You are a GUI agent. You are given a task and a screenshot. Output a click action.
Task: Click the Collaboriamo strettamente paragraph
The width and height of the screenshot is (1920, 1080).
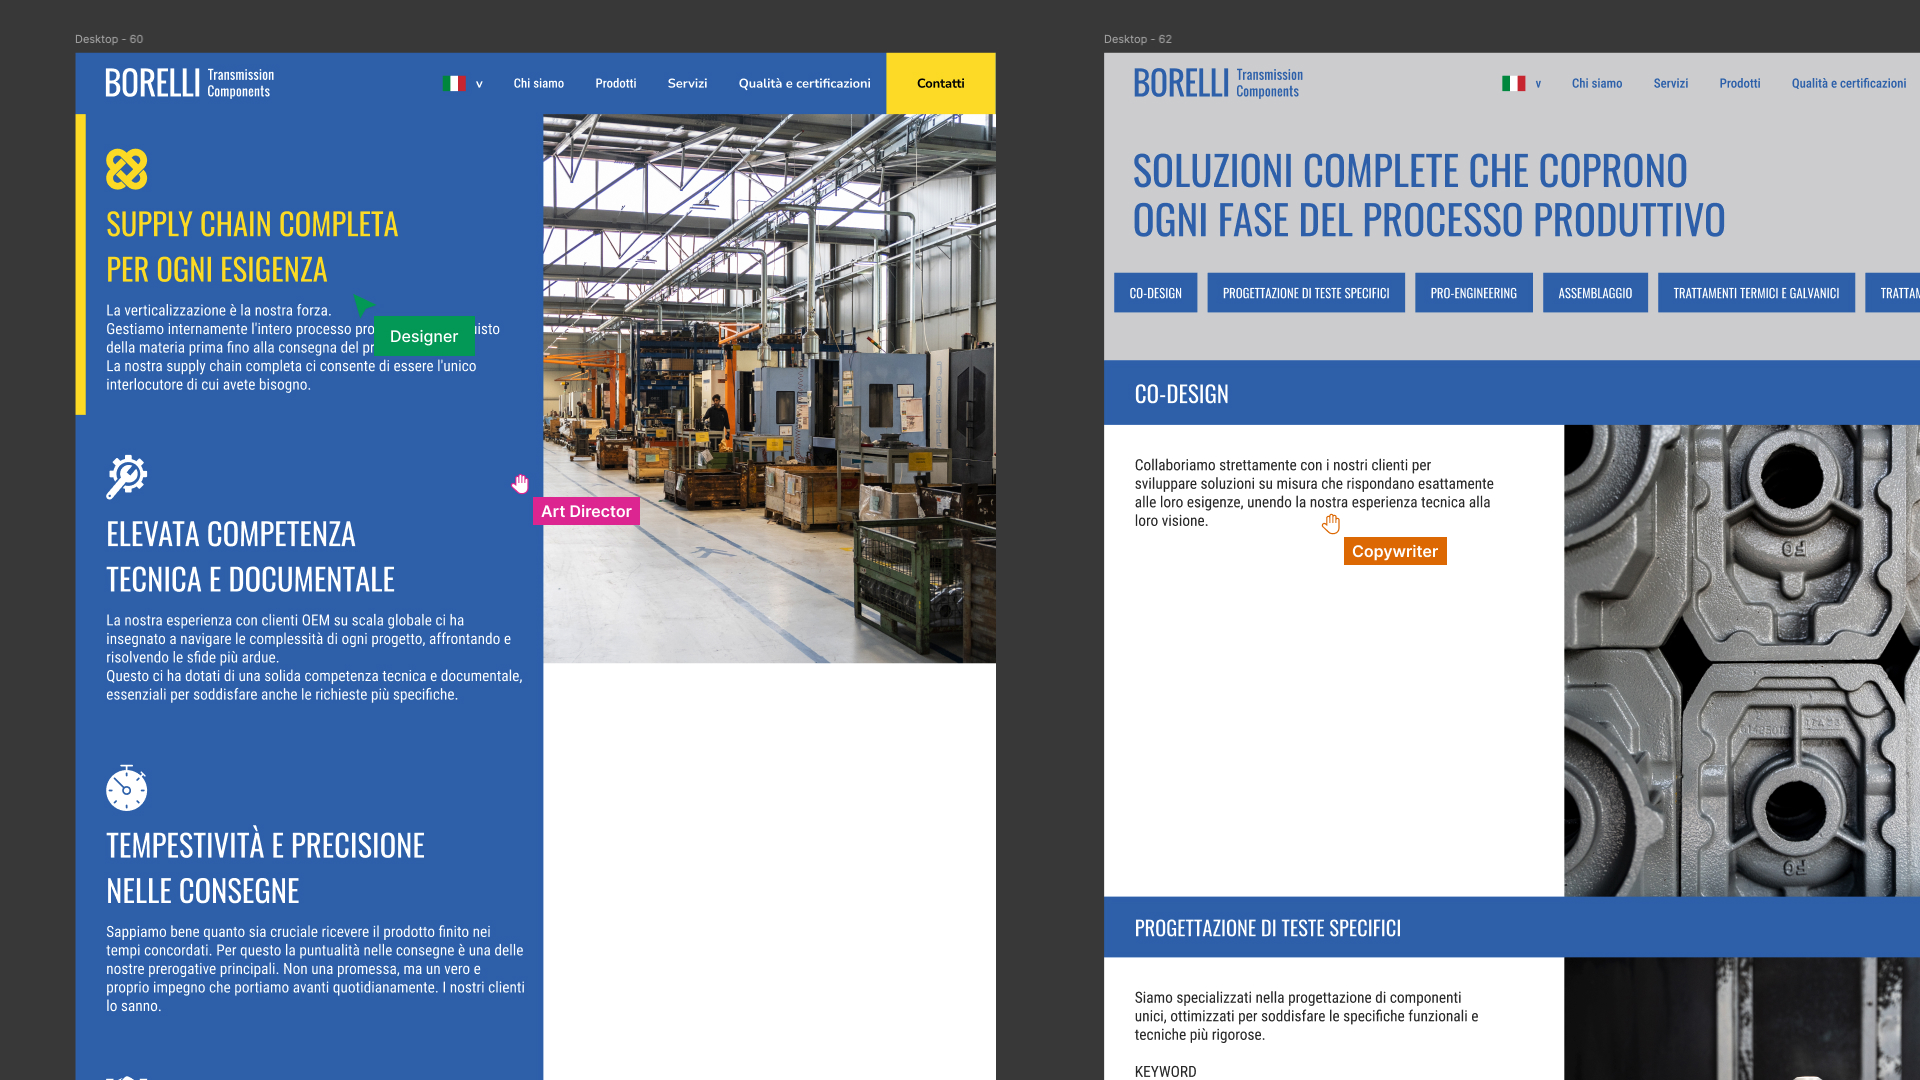[x=1314, y=493]
